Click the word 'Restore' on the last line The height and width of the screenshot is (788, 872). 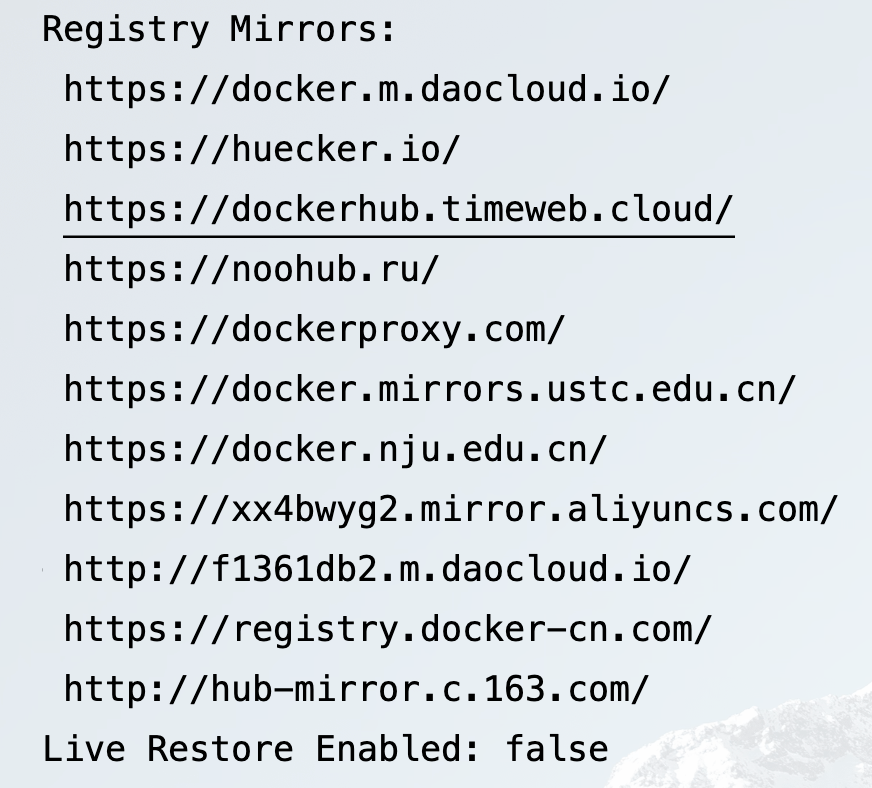point(220,749)
